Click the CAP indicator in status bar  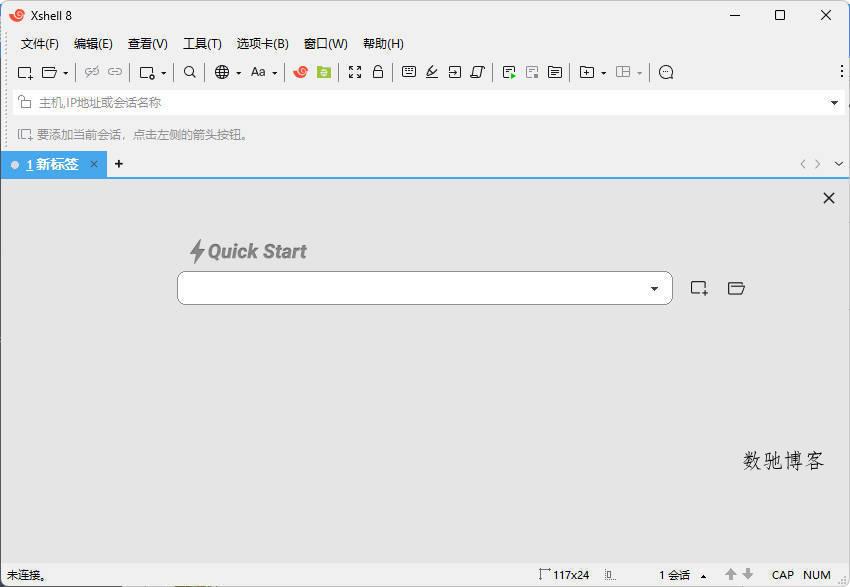click(x=782, y=575)
